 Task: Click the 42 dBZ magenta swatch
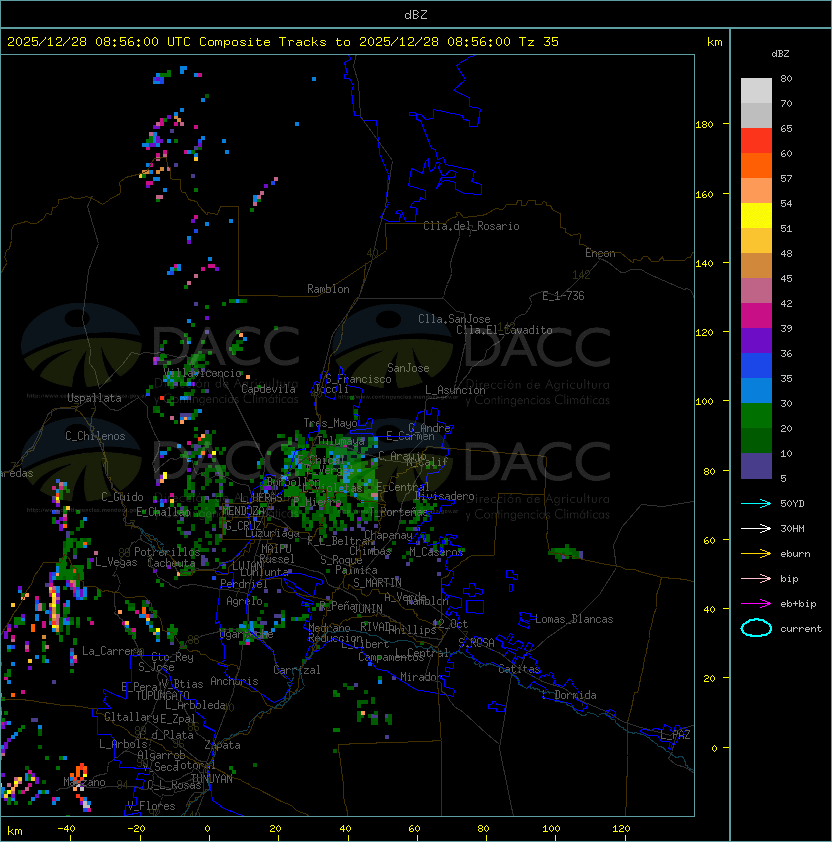click(x=756, y=316)
